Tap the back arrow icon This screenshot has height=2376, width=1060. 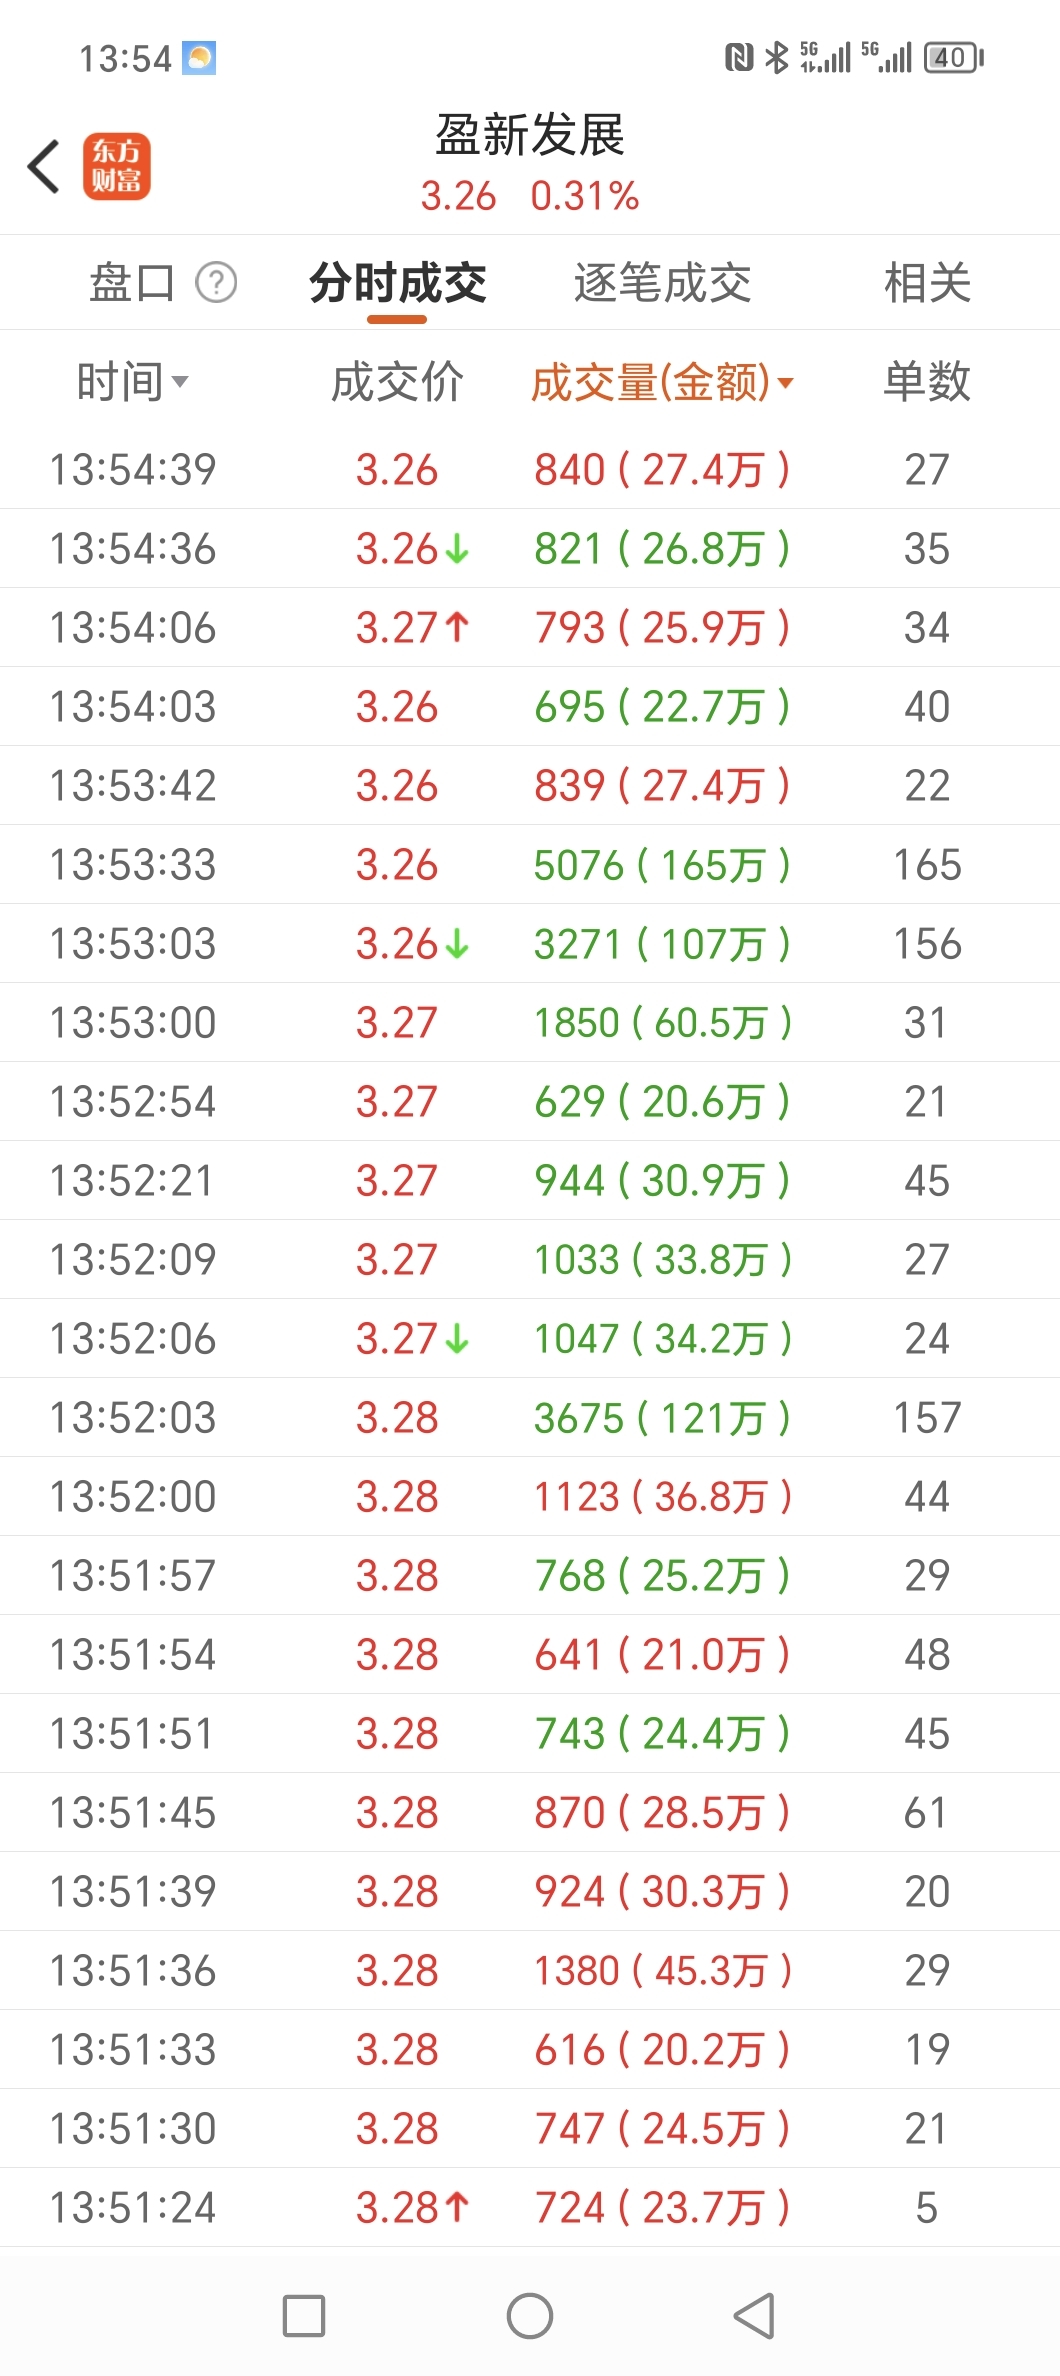tap(44, 166)
